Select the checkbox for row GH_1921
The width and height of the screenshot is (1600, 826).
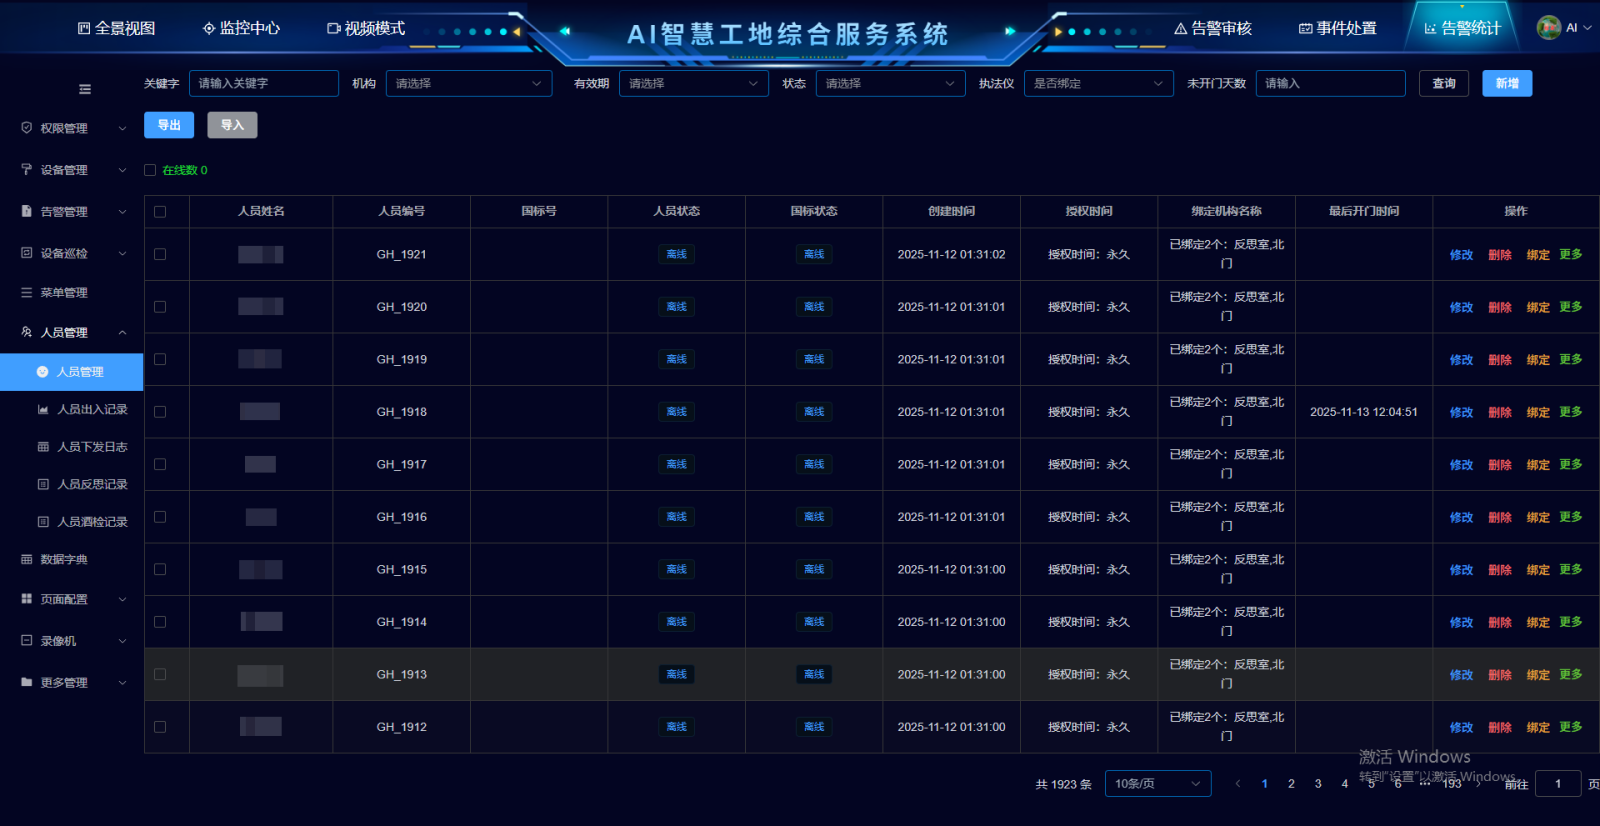(160, 255)
